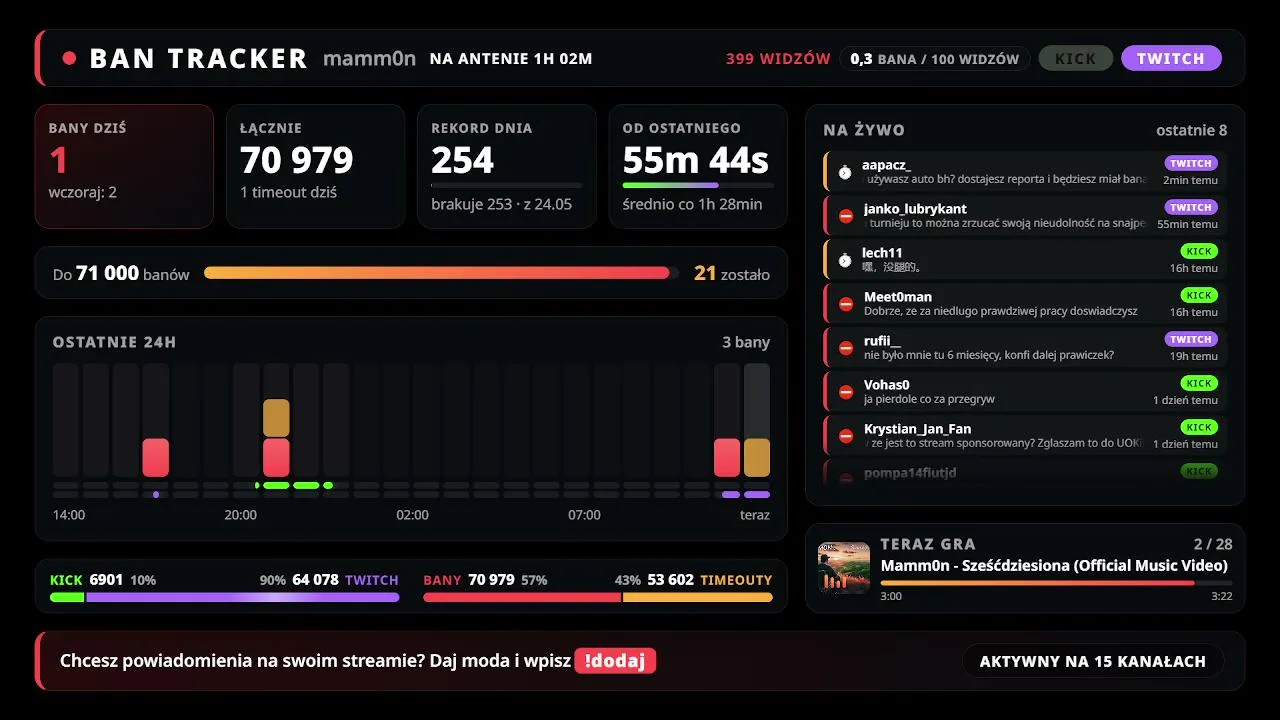Screen dimensions: 1280x720
Task: Click the ban icon beside rufii__
Action: (x=846, y=348)
